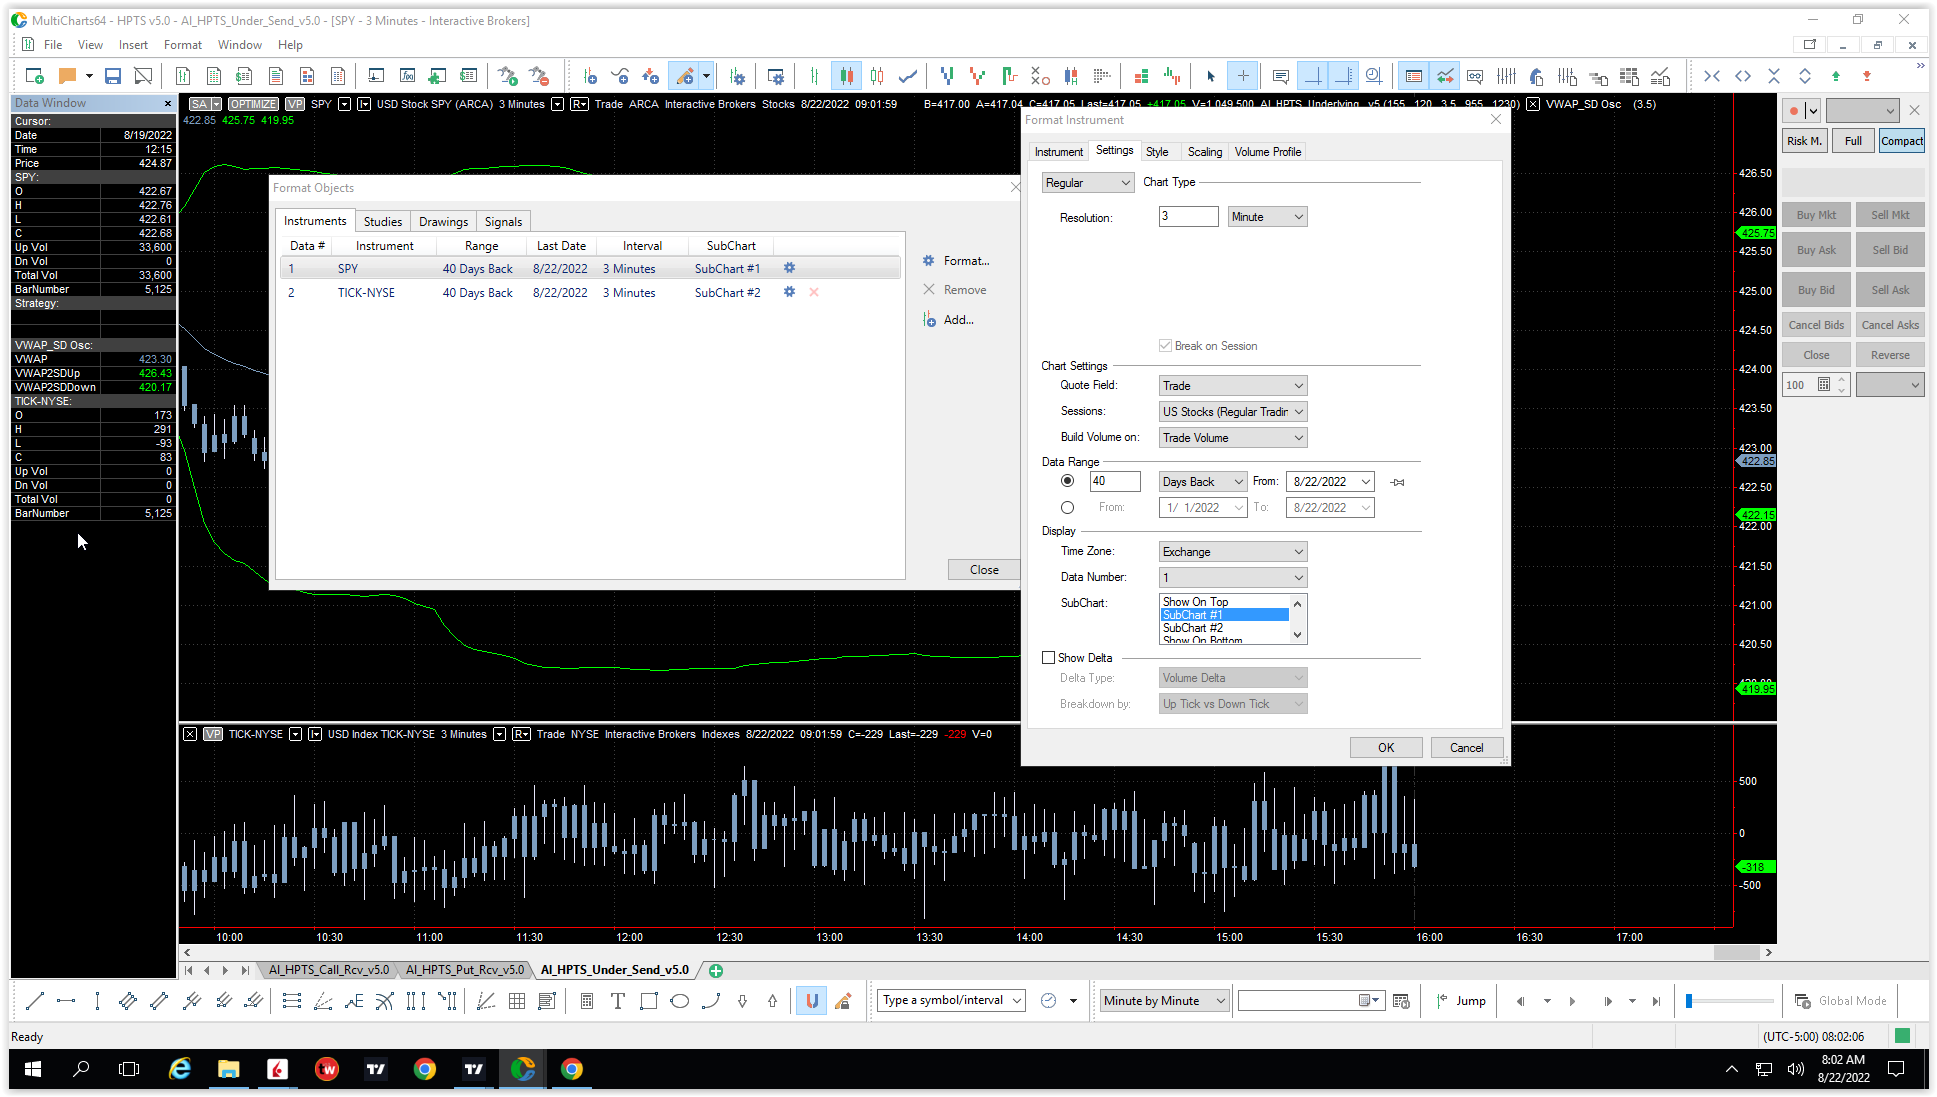
Task: Open the Build Volume on dropdown
Action: [x=1233, y=438]
